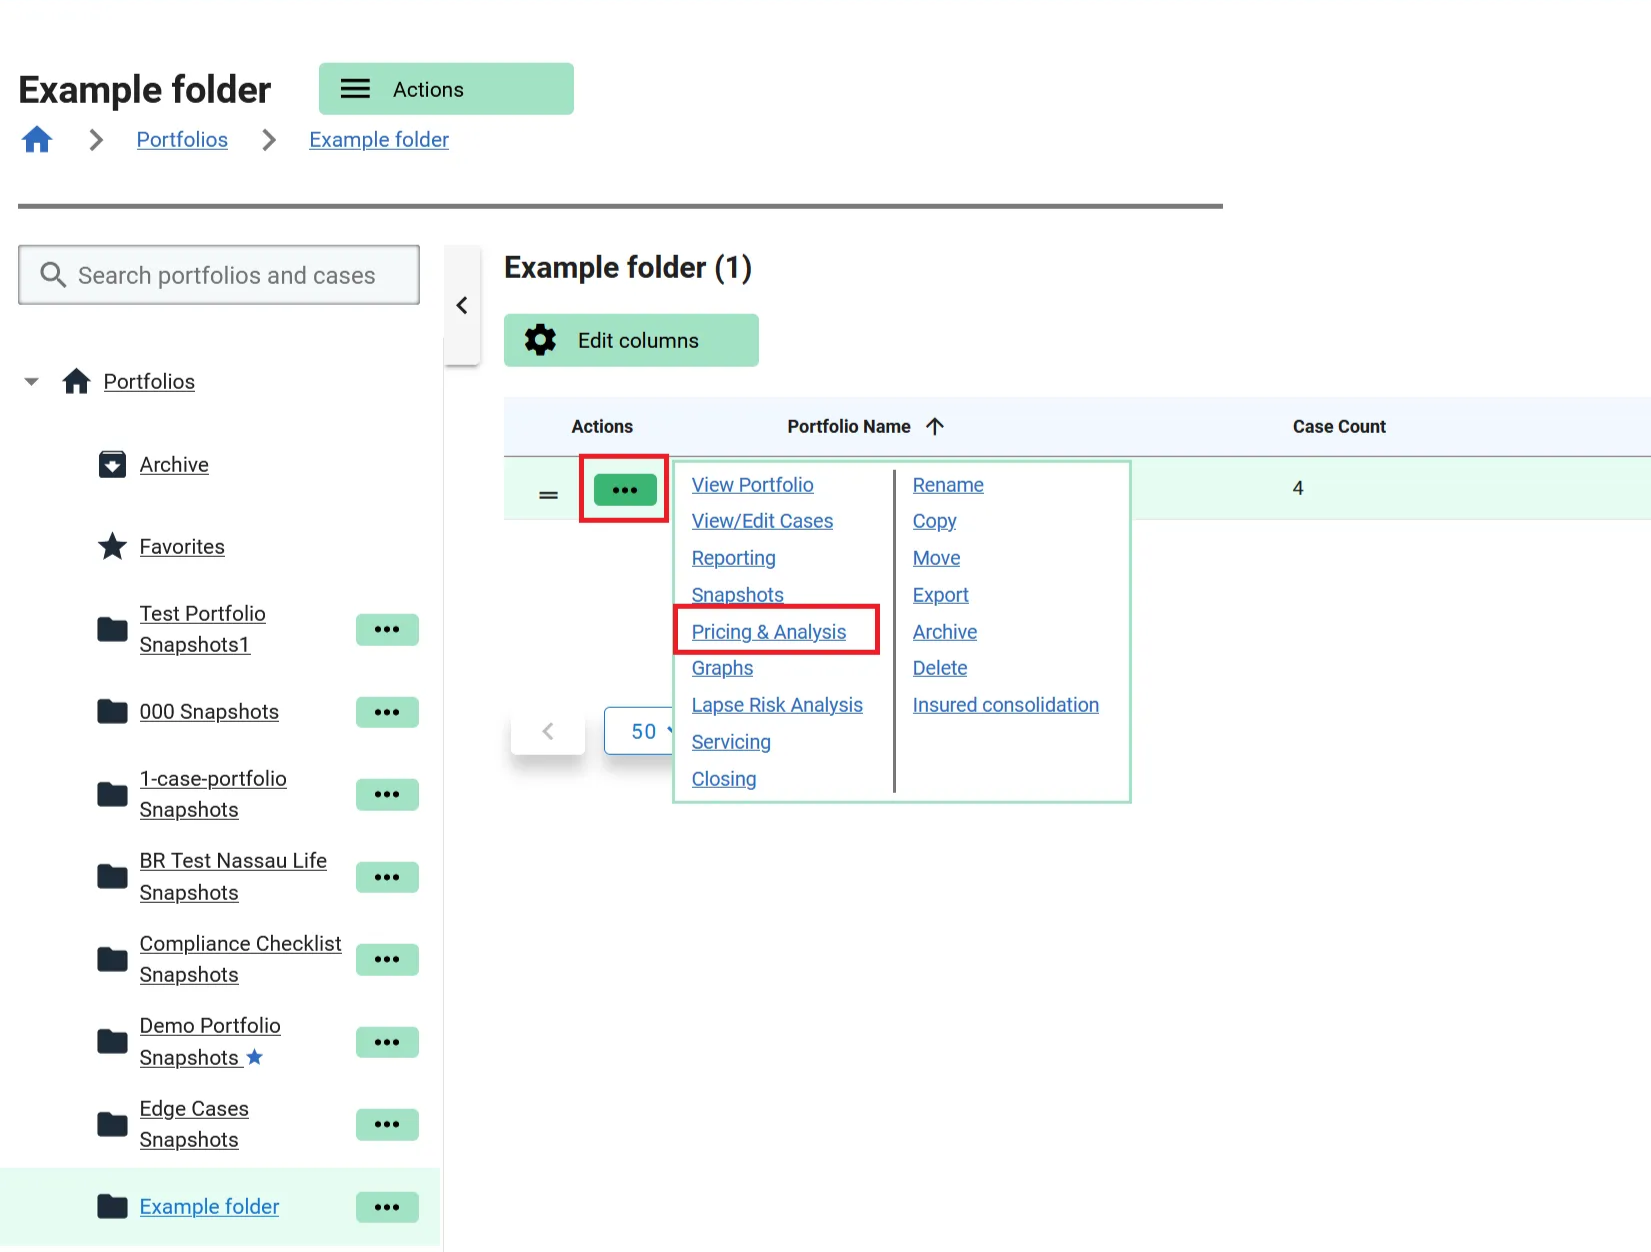The height and width of the screenshot is (1252, 1651).
Task: Select Pricing & Analysis from the menu
Action: 768,632
